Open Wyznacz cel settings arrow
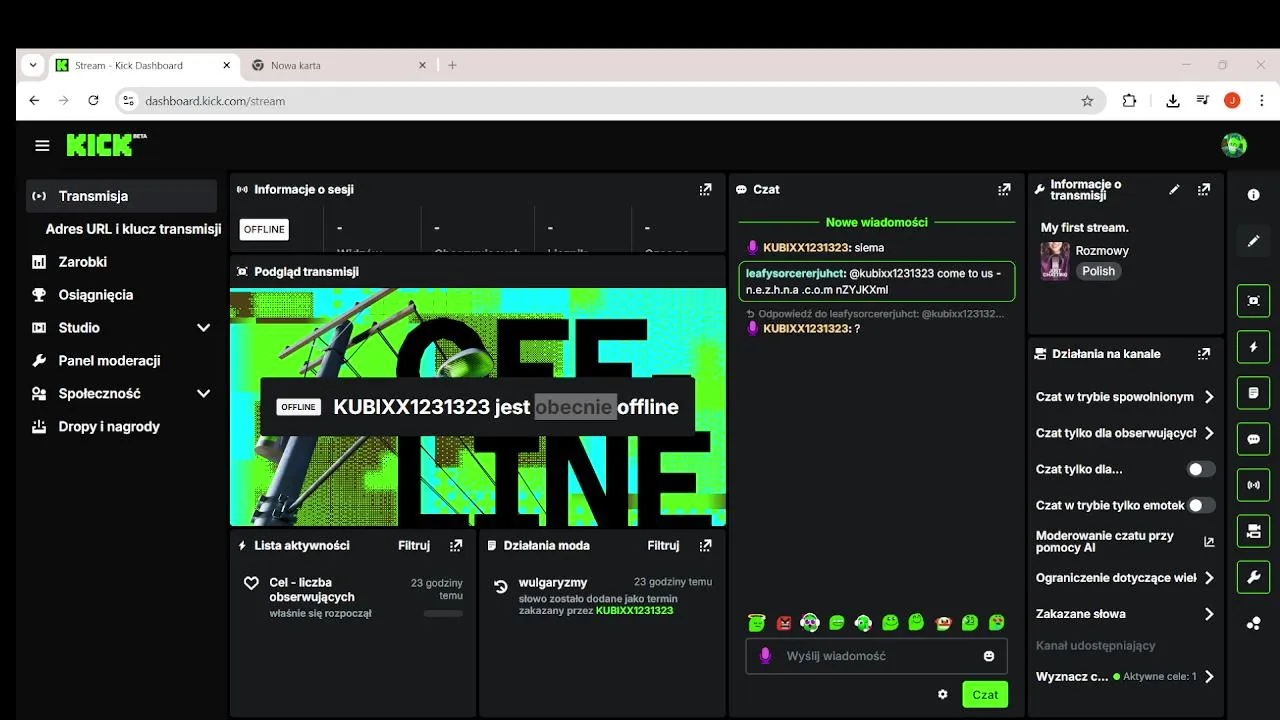Viewport: 1280px width, 720px height. coord(1209,677)
